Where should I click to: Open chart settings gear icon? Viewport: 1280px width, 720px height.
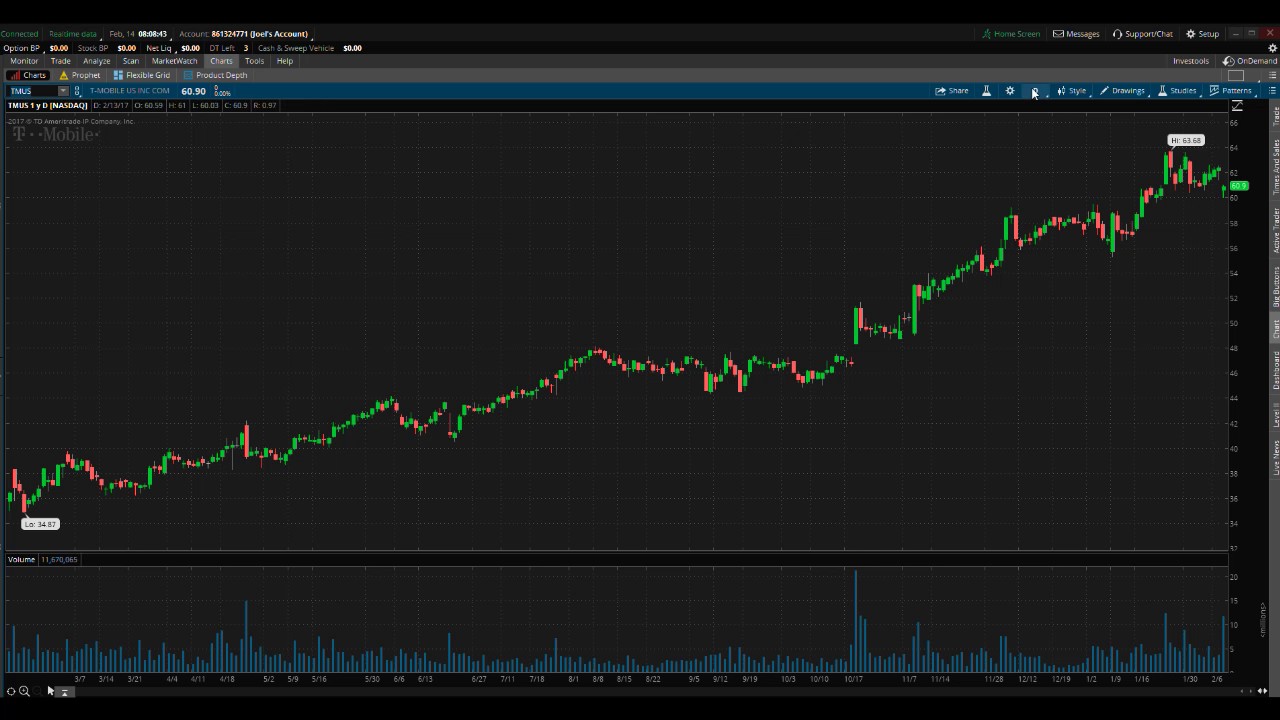pos(1010,91)
